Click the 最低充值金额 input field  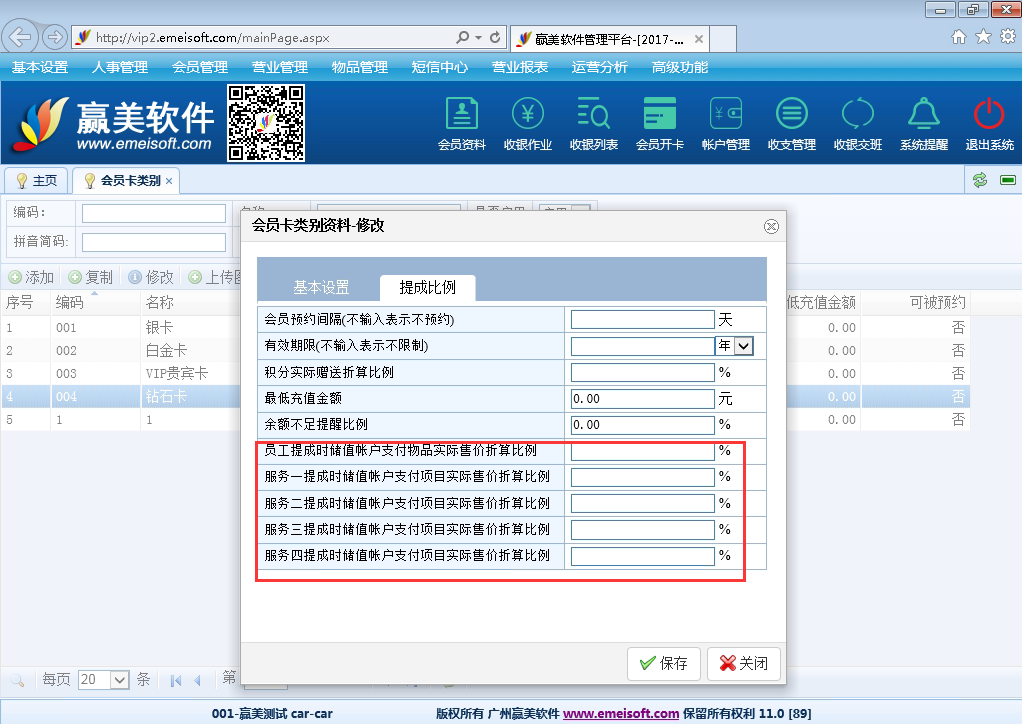click(642, 398)
